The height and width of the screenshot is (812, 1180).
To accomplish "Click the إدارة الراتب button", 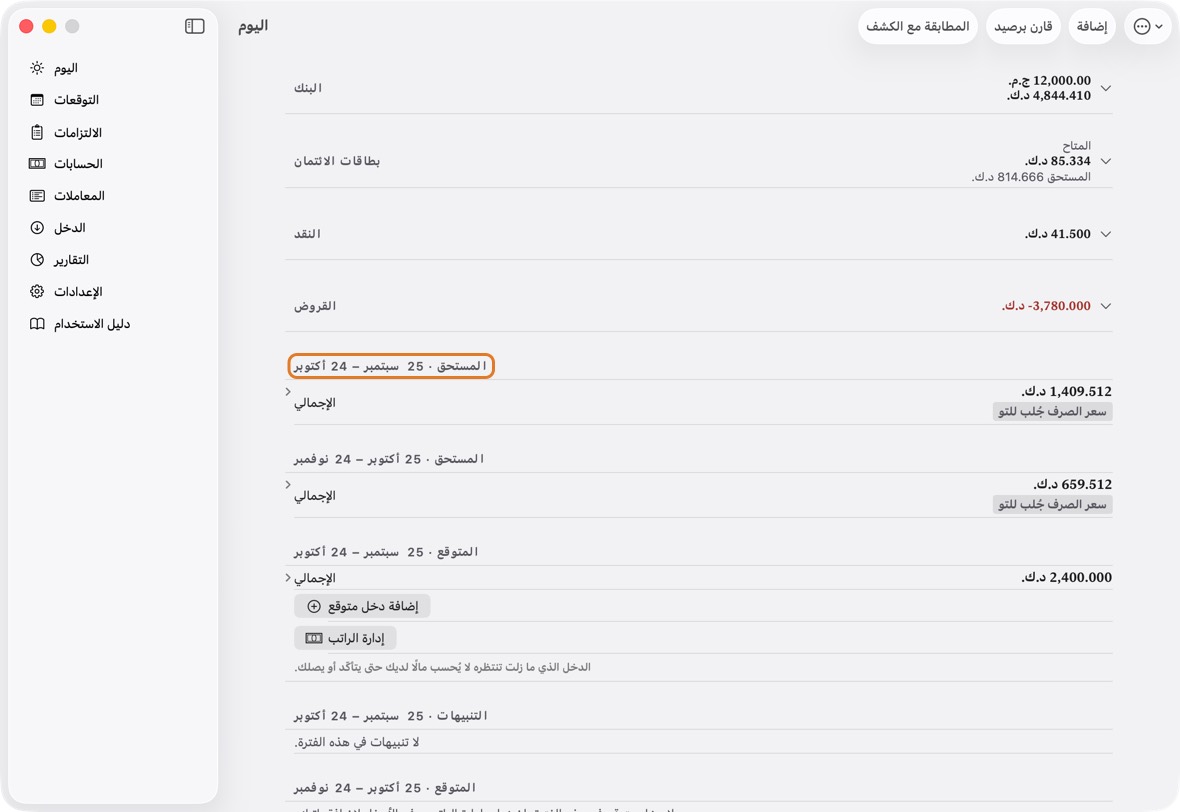I will pos(345,638).
